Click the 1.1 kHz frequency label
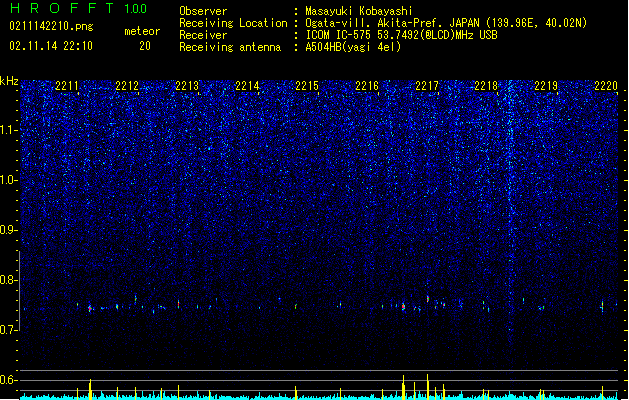Screen dimensions: 629x400 click(x=9, y=130)
